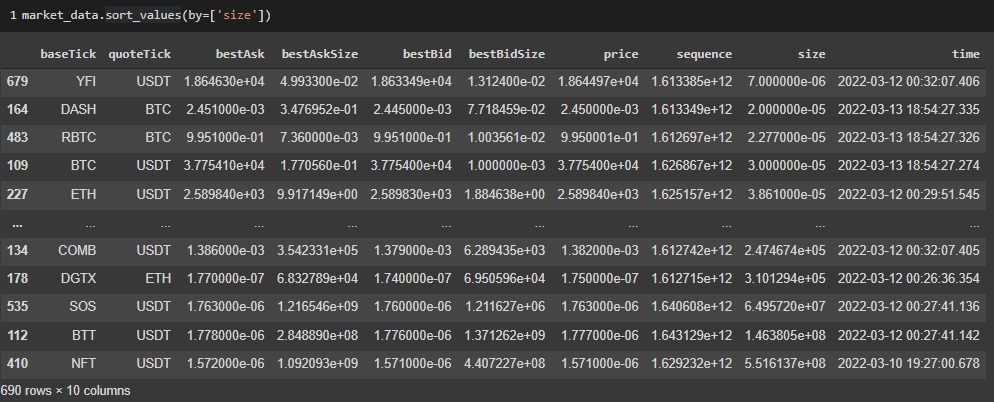Image resolution: width=994 pixels, height=402 pixels.
Task: Click the NFT cell in last row
Action: point(84,363)
